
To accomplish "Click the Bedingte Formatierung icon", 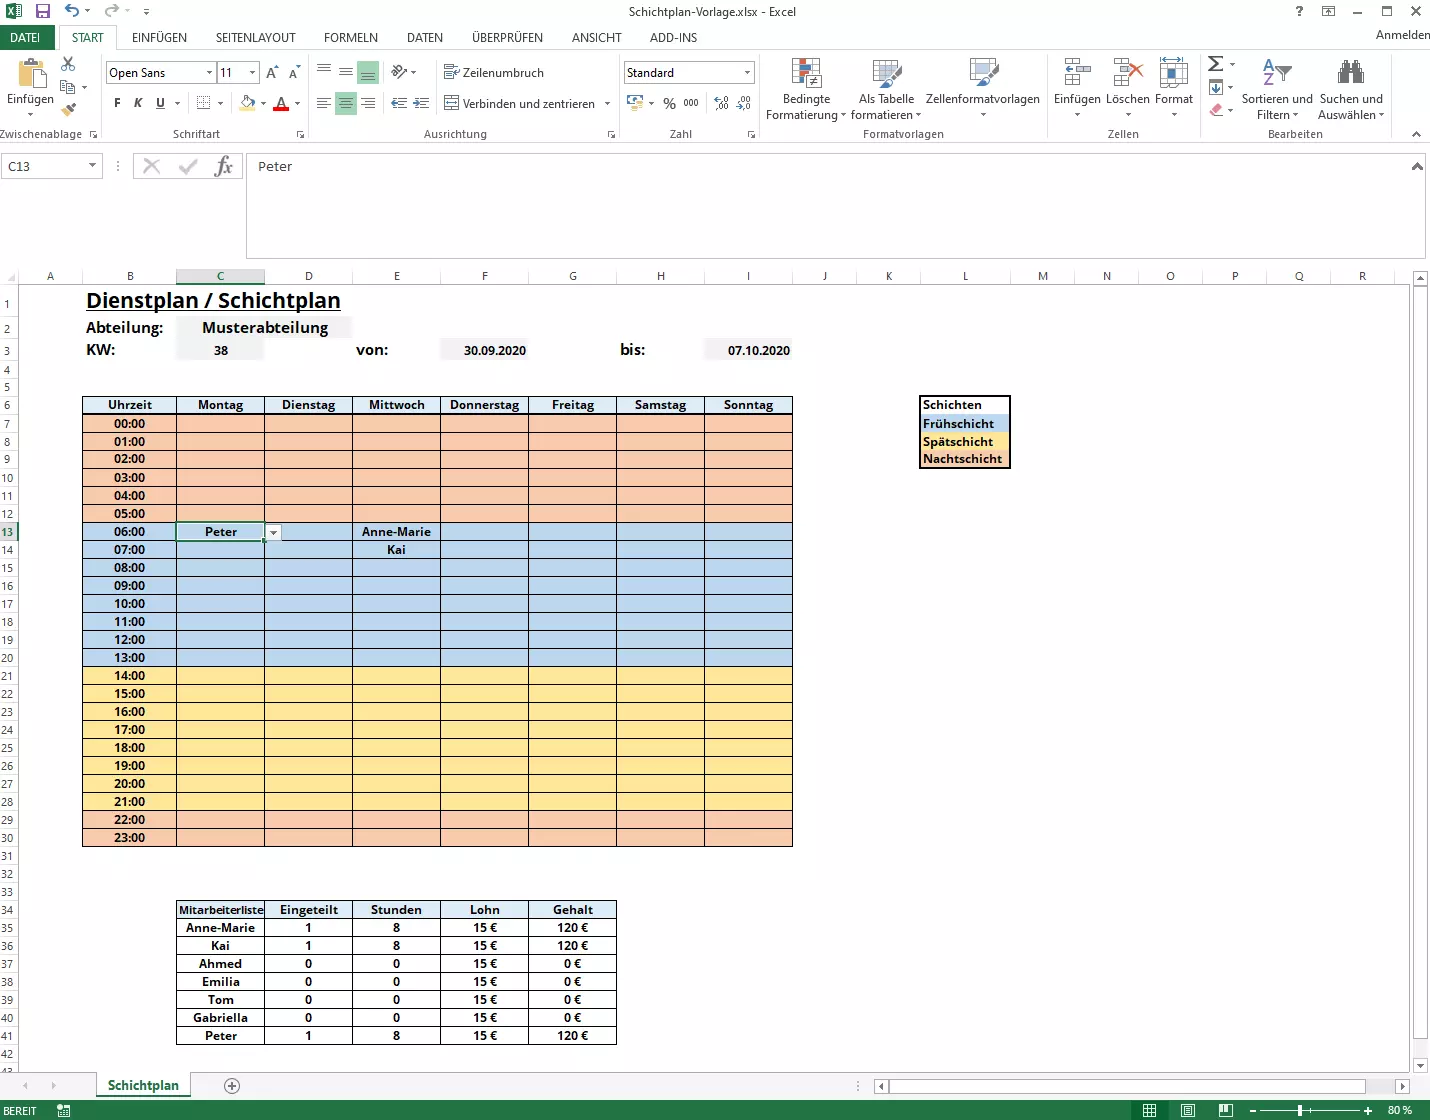I will (806, 74).
